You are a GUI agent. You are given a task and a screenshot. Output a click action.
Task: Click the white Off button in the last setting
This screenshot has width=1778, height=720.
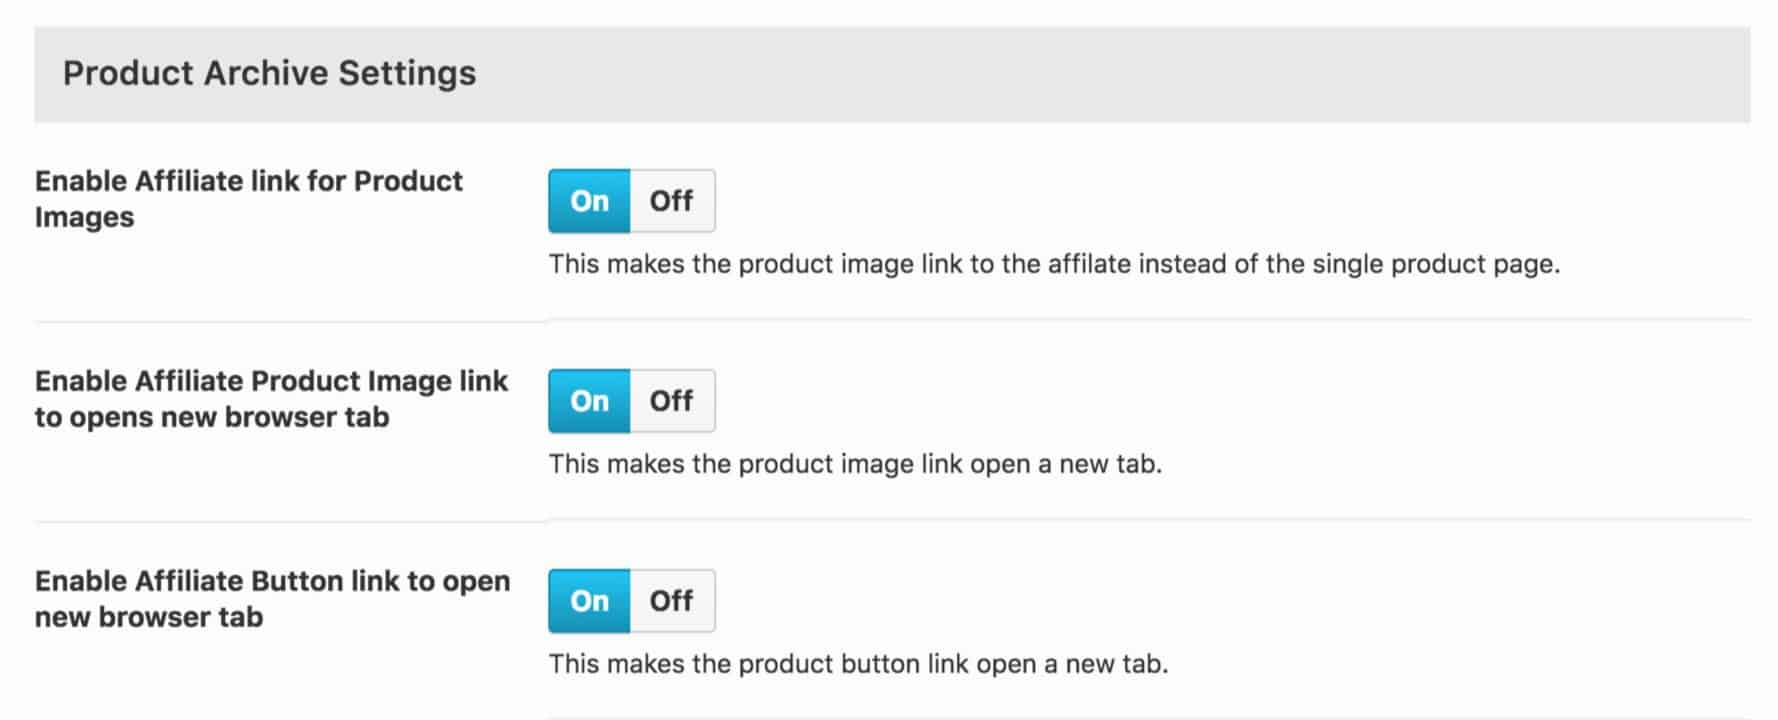pyautogui.click(x=673, y=601)
